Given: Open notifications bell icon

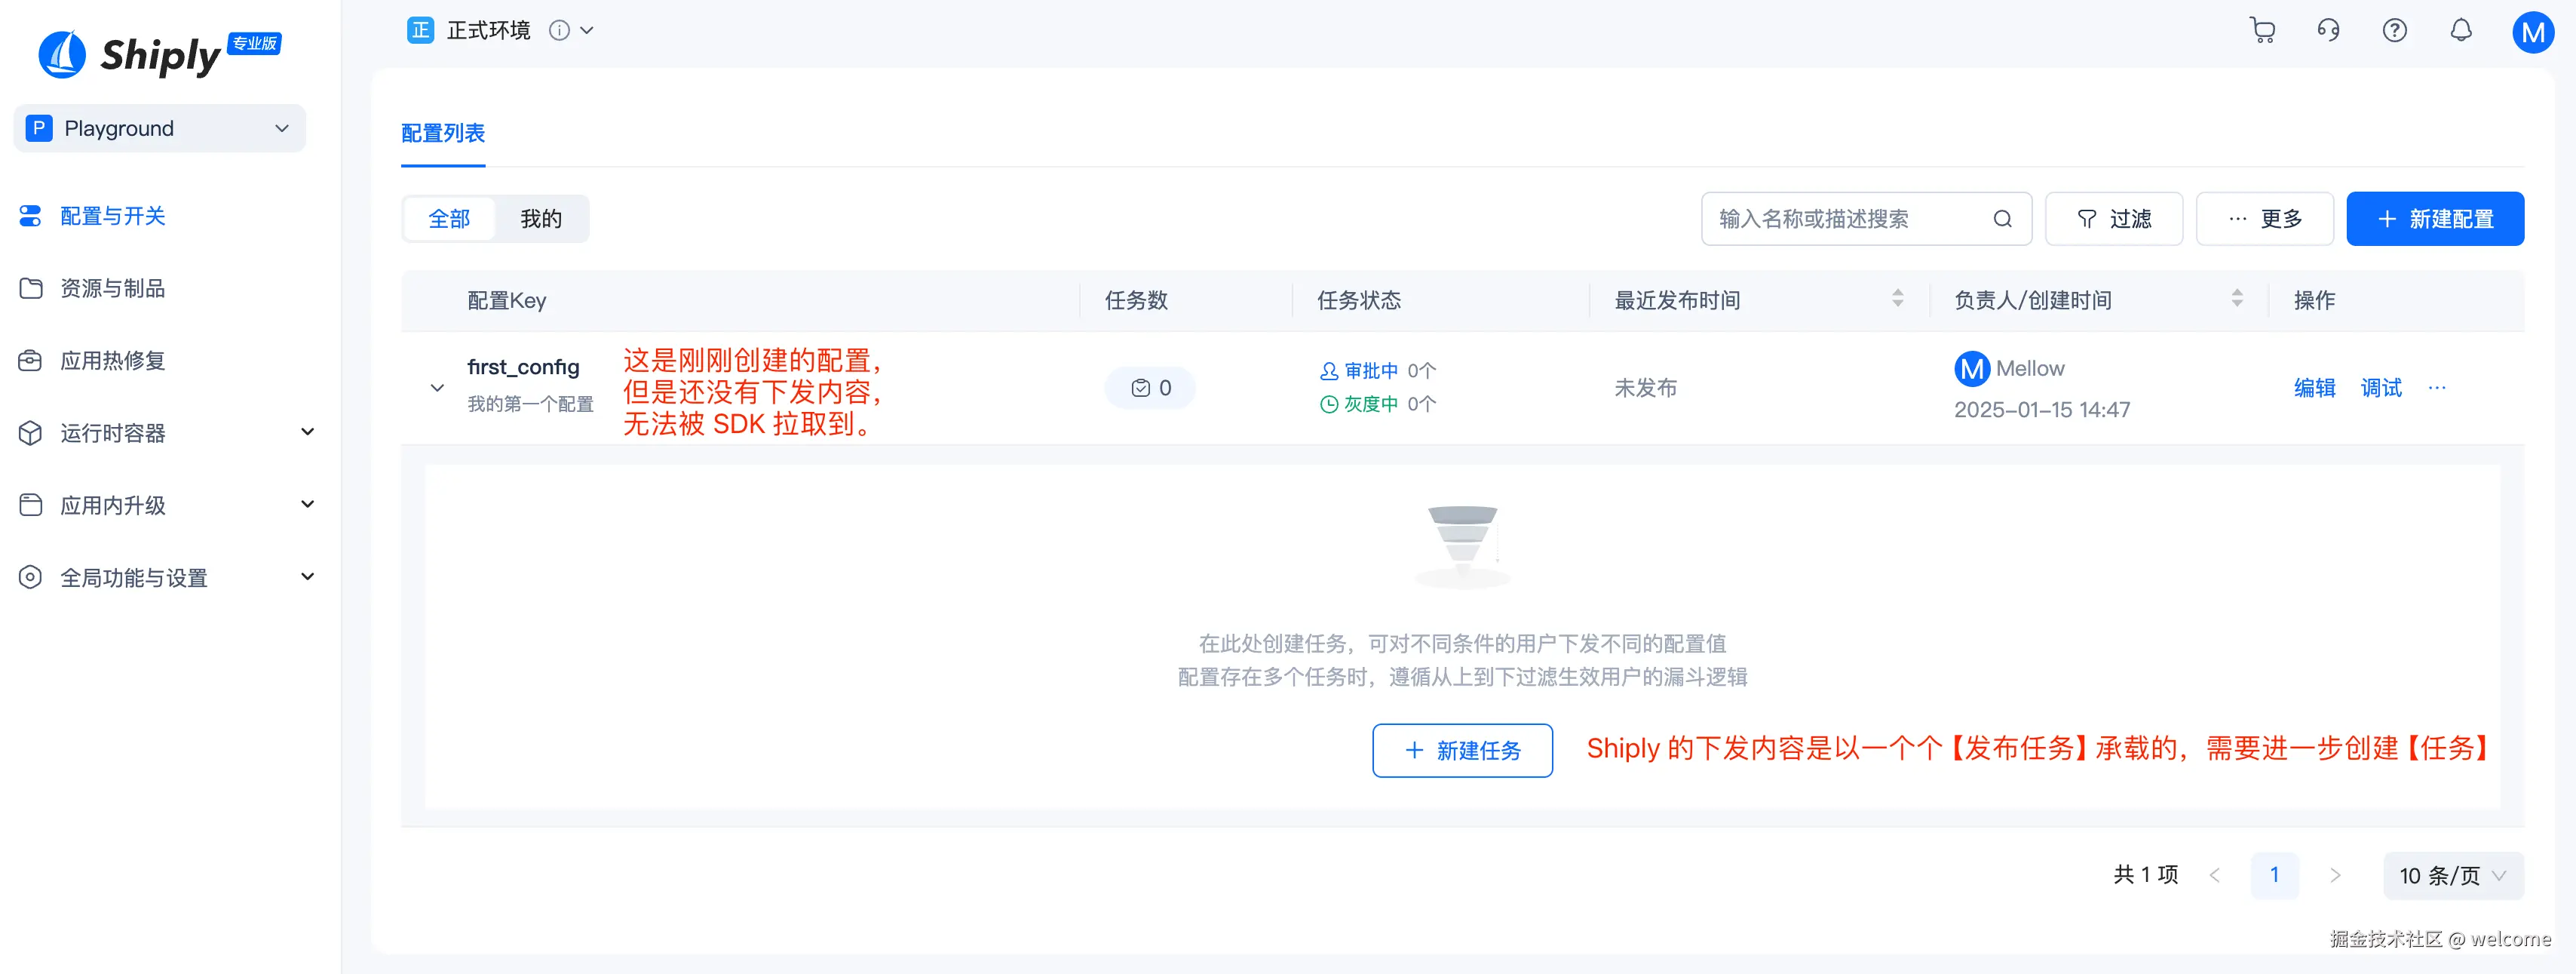Looking at the screenshot, I should pos(2461,30).
